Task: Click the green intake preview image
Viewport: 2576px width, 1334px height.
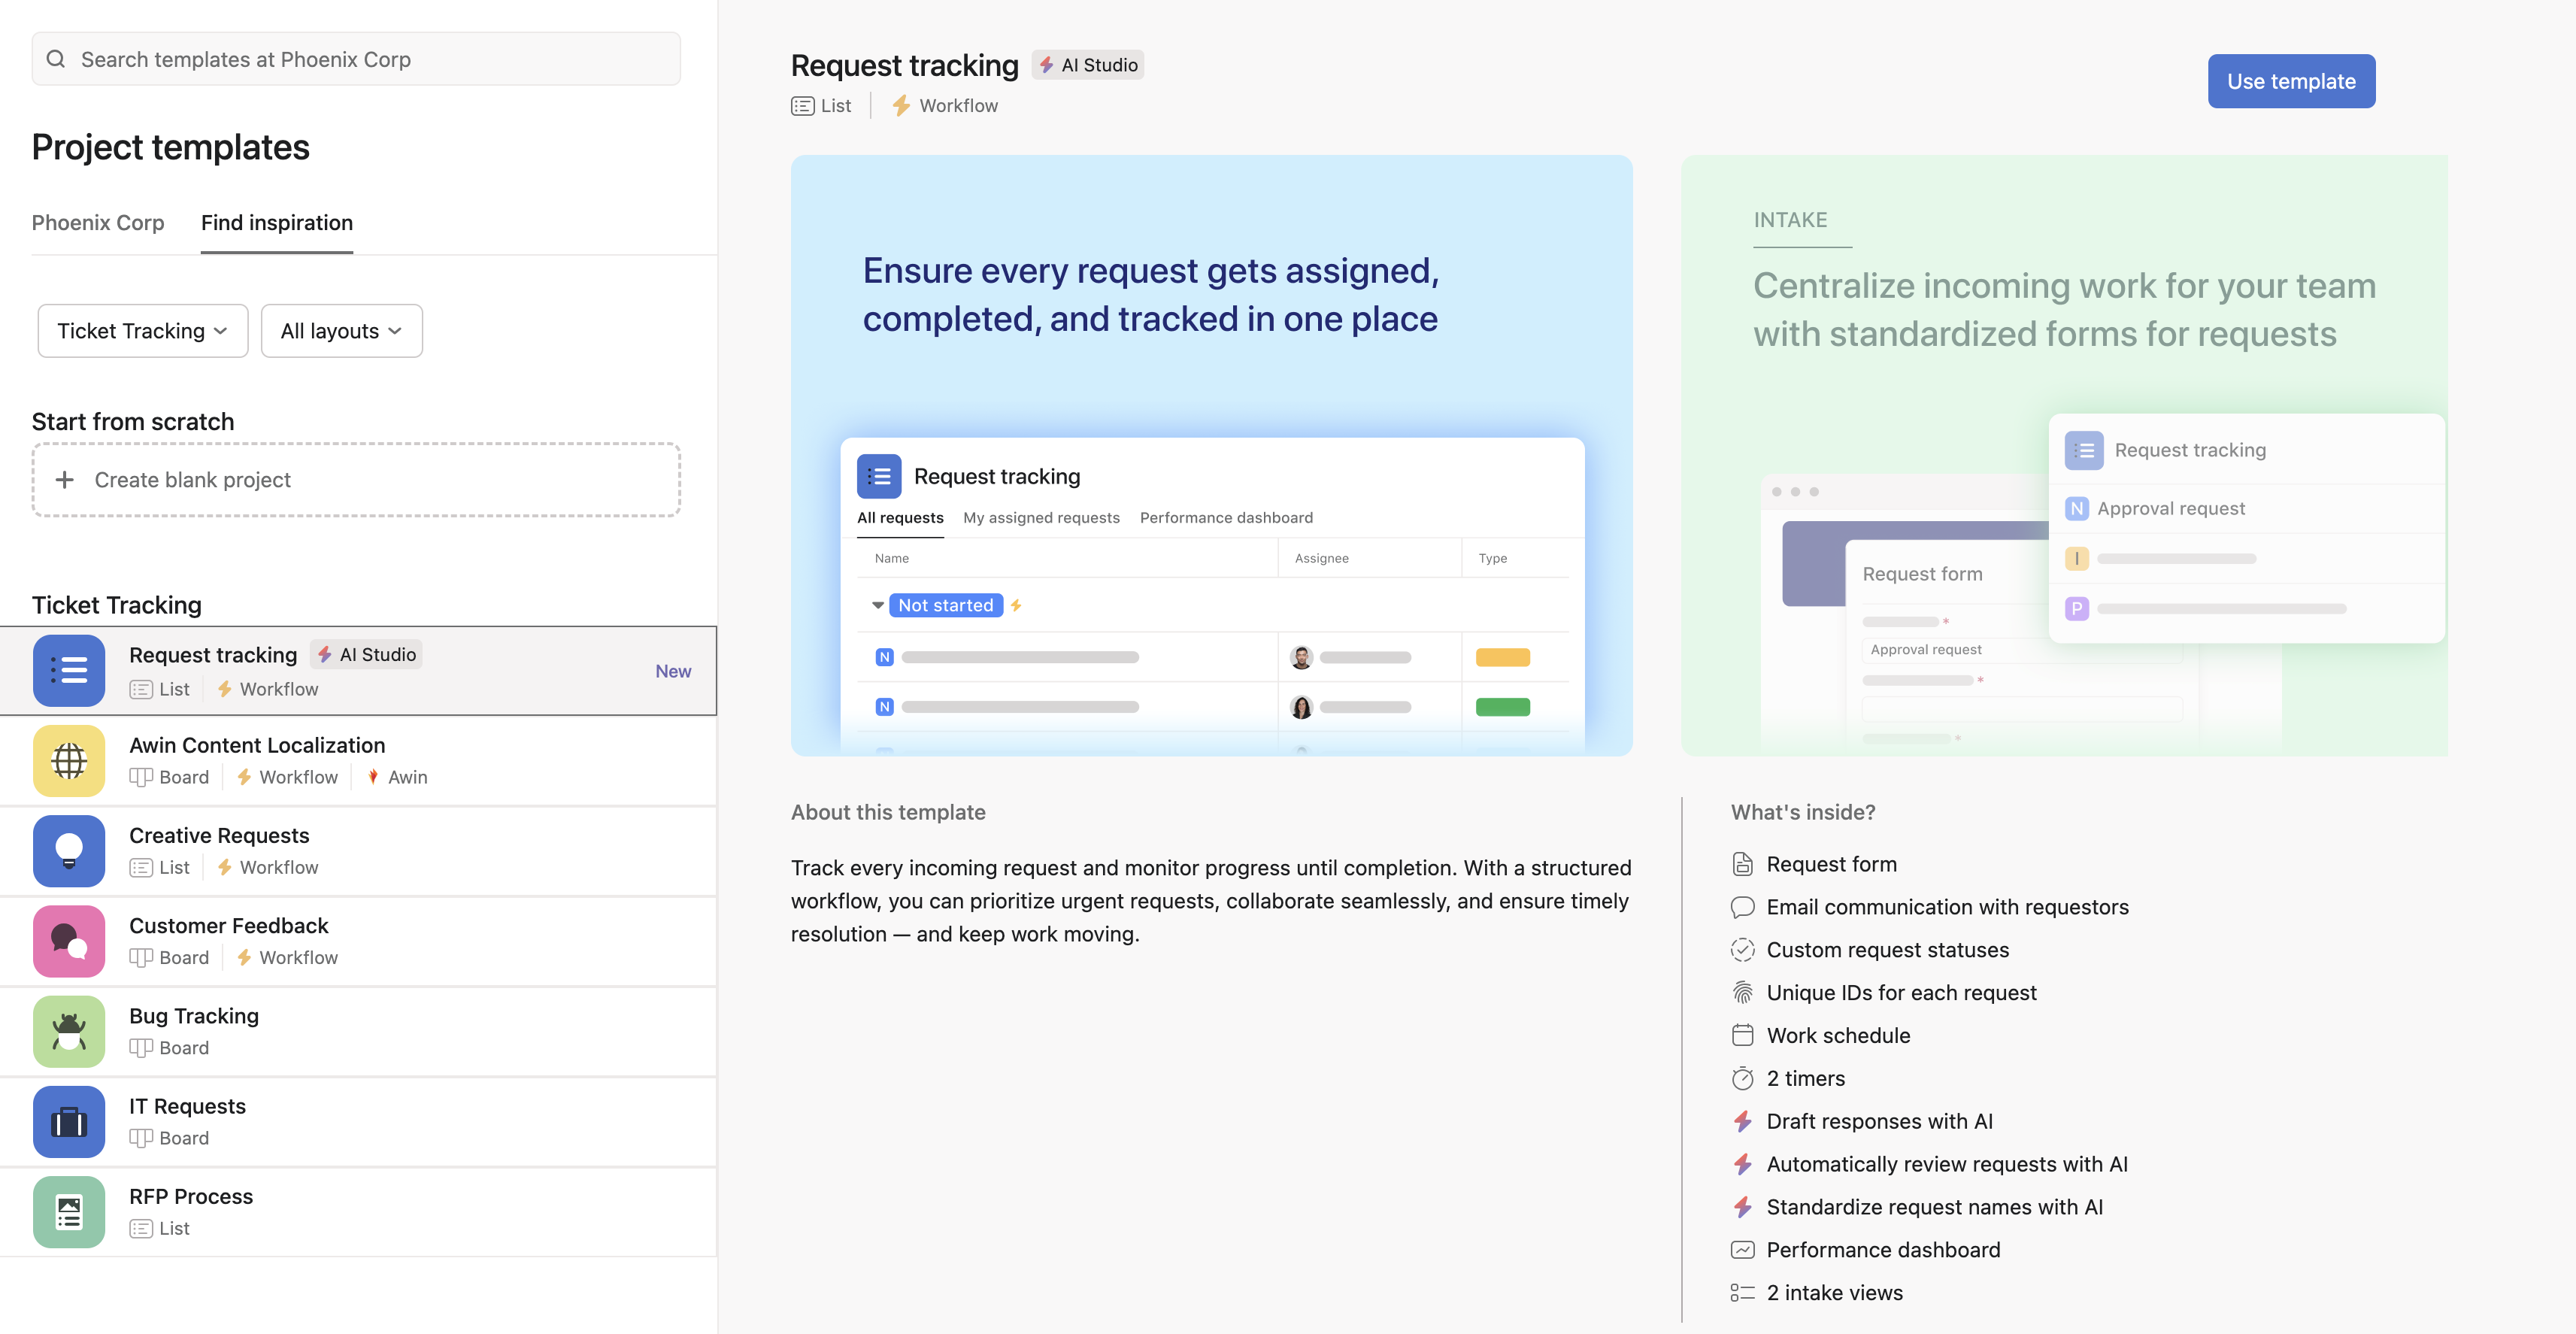Action: 2064,455
